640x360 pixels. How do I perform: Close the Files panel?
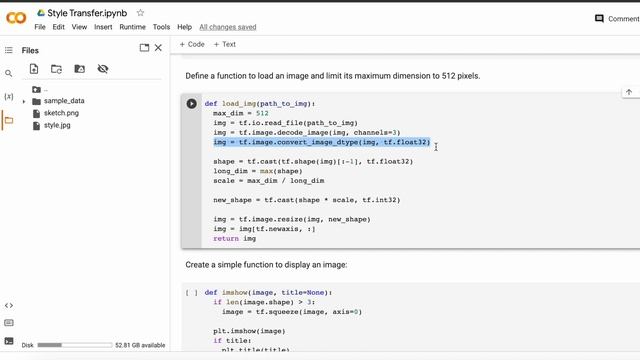coord(158,48)
